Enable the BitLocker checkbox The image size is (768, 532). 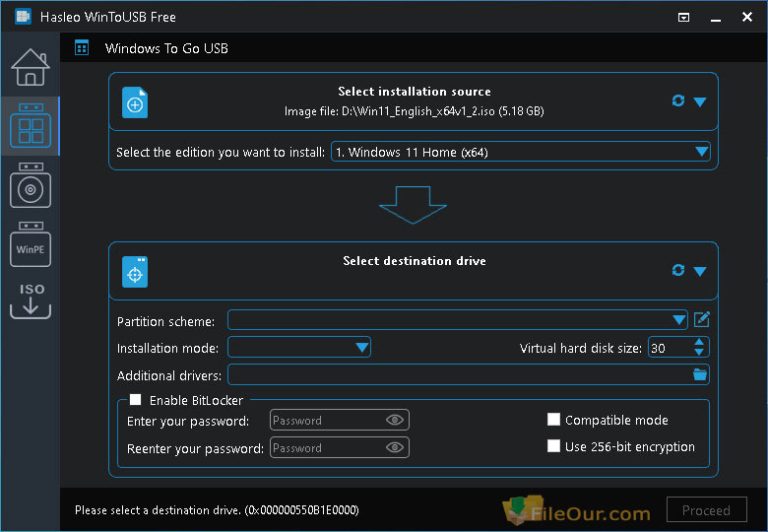coord(135,400)
